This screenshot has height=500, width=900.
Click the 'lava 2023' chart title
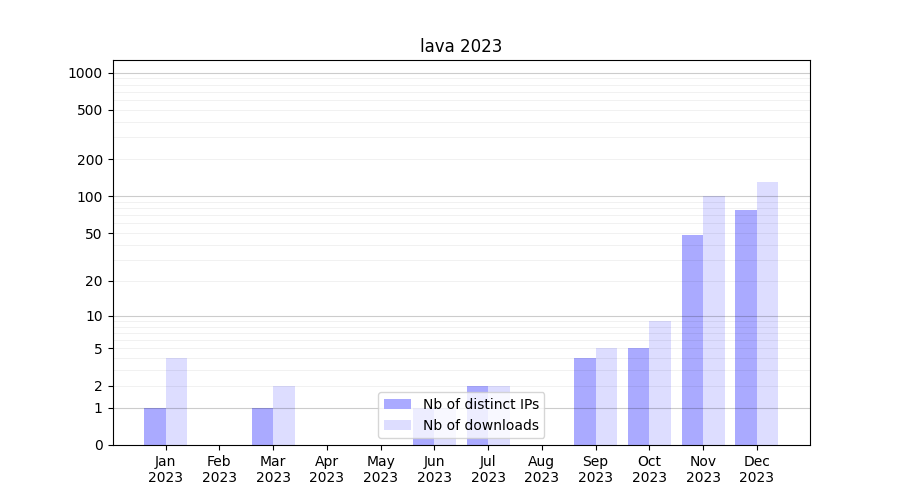[461, 46]
